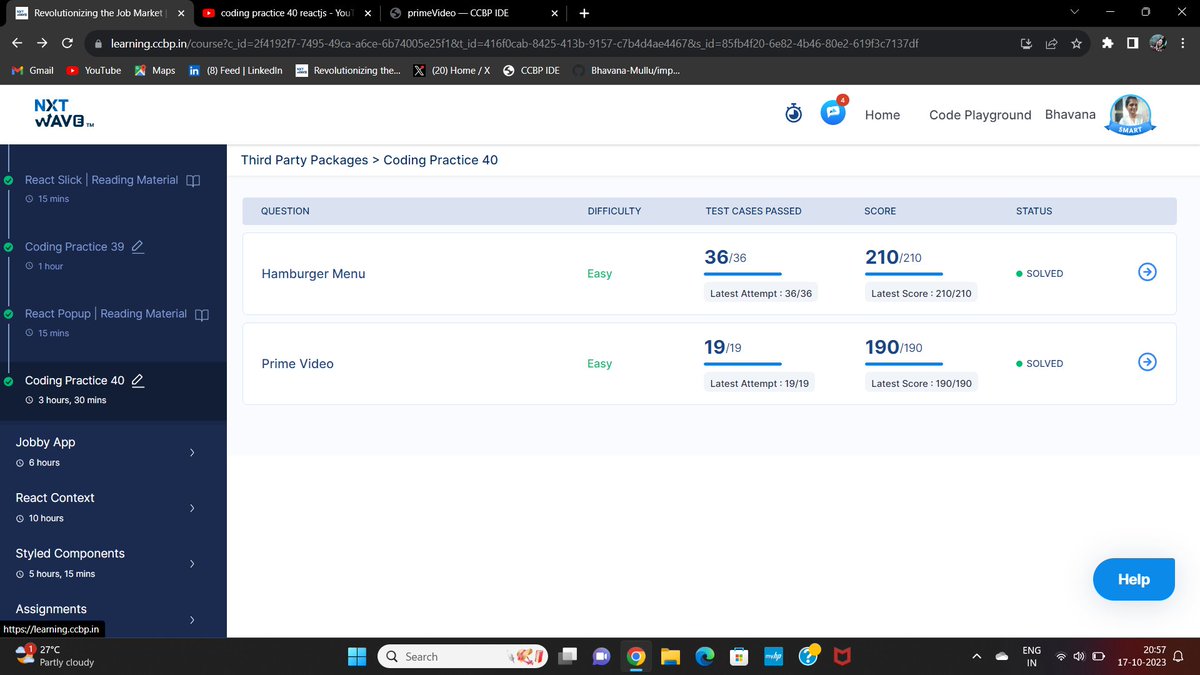Toggle Chrome side panel icon
The height and width of the screenshot is (675, 1200).
coord(1132,44)
